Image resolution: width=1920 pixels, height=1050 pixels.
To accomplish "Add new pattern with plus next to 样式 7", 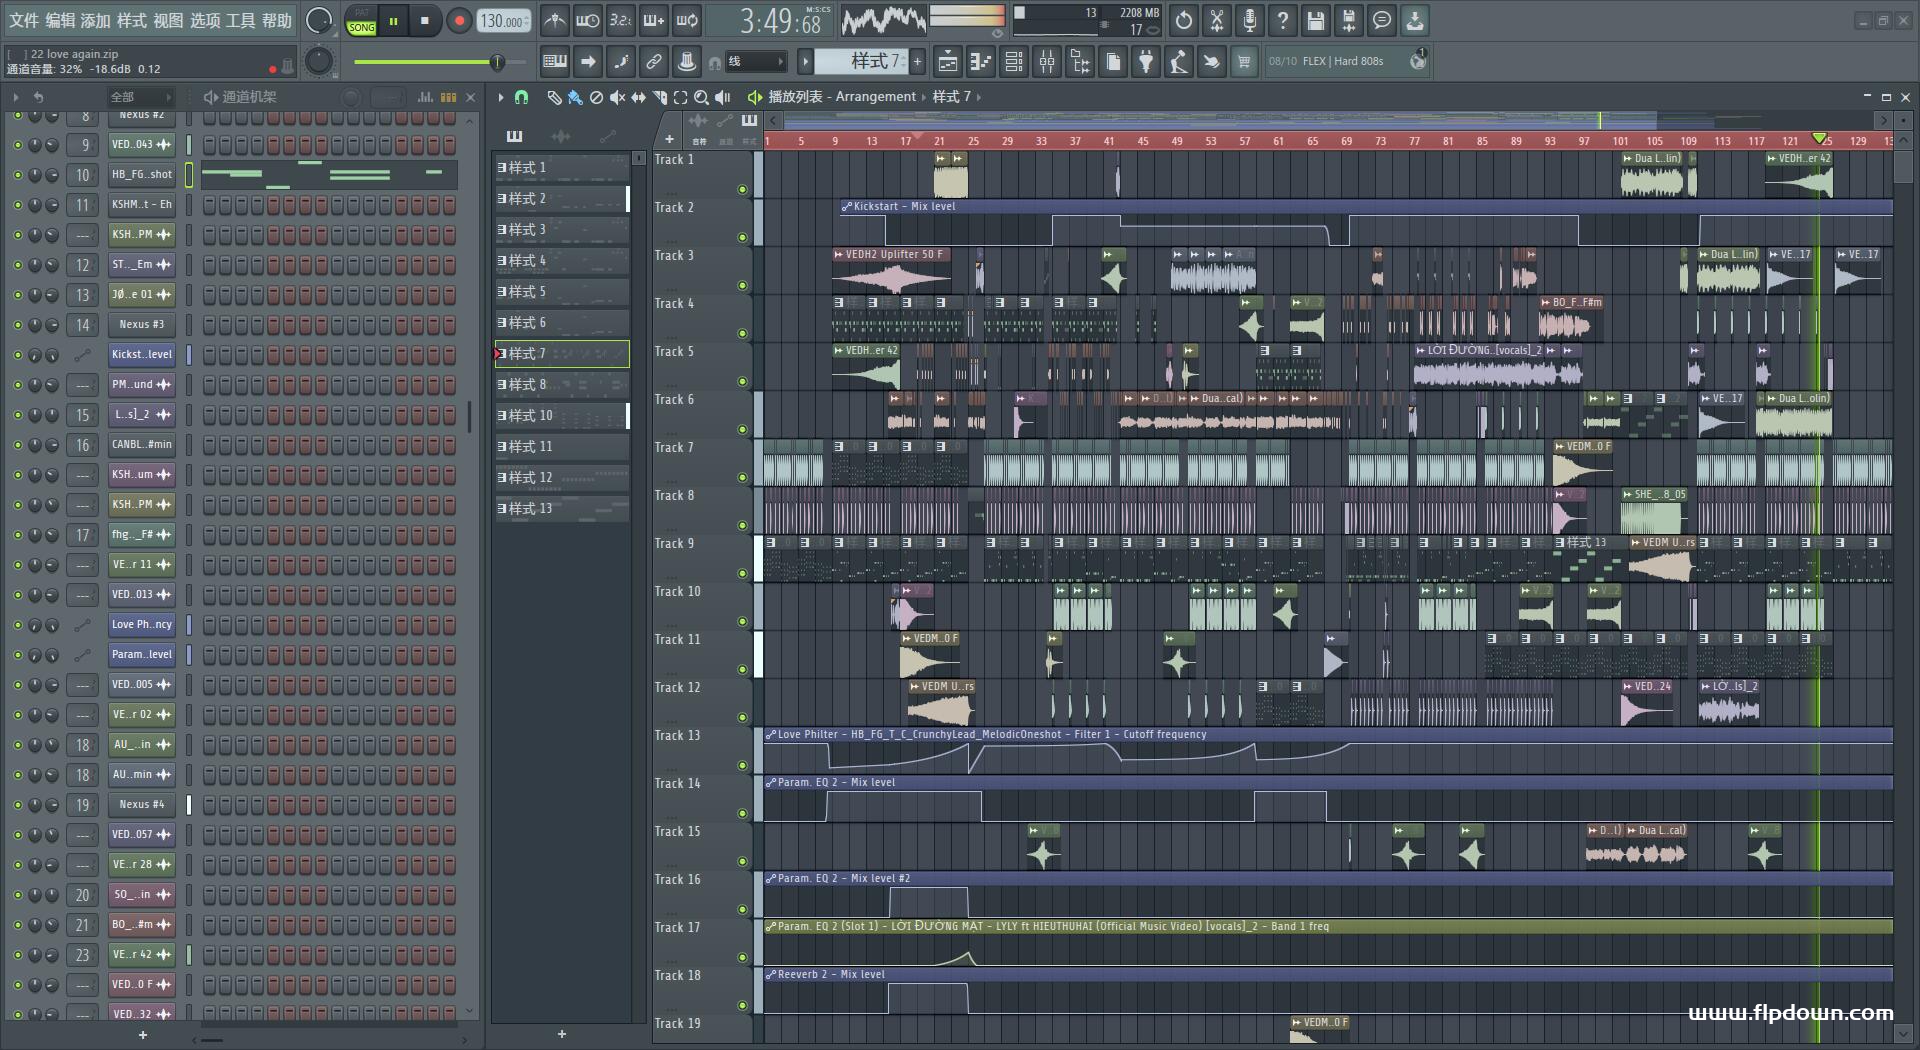I will [917, 62].
